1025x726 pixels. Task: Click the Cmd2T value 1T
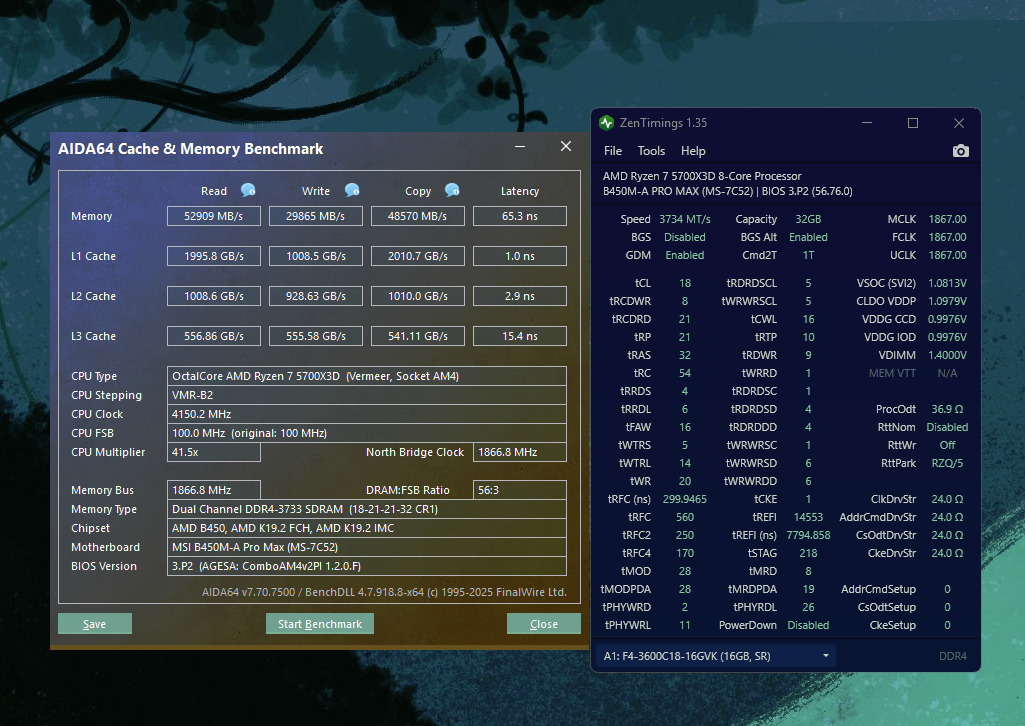pyautogui.click(x=808, y=255)
